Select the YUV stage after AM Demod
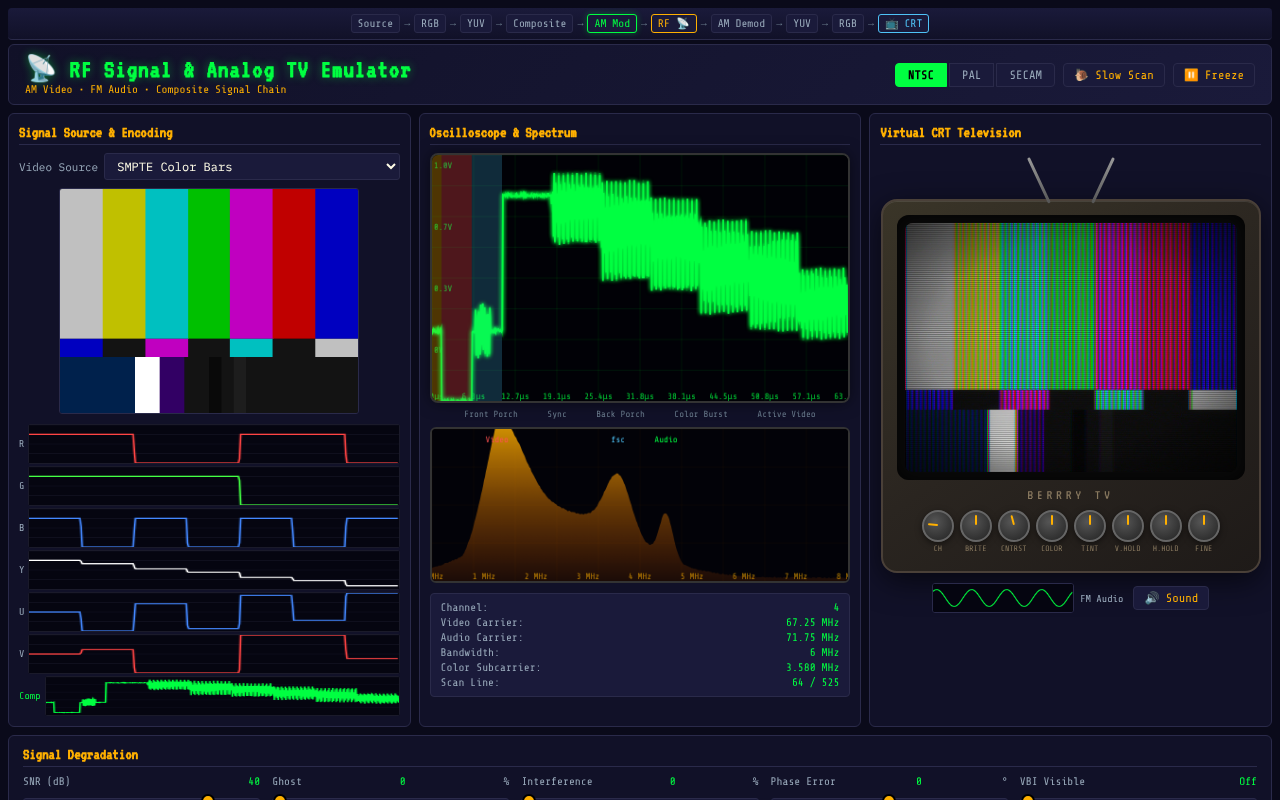 pyautogui.click(x=802, y=23)
